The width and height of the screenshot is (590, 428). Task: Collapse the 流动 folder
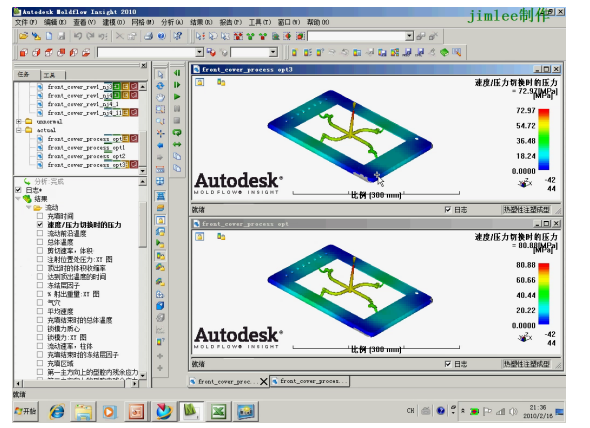[x=29, y=207]
